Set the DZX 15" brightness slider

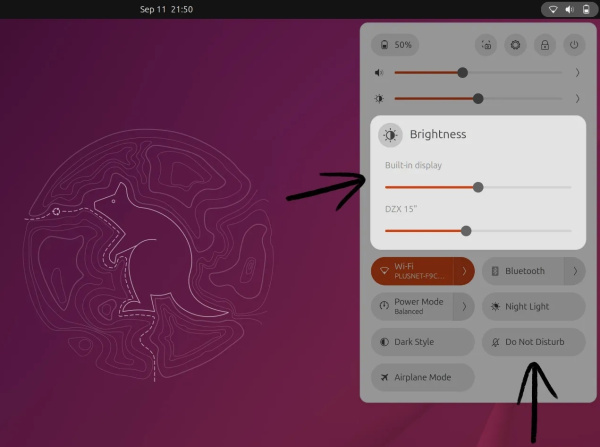coord(478,231)
